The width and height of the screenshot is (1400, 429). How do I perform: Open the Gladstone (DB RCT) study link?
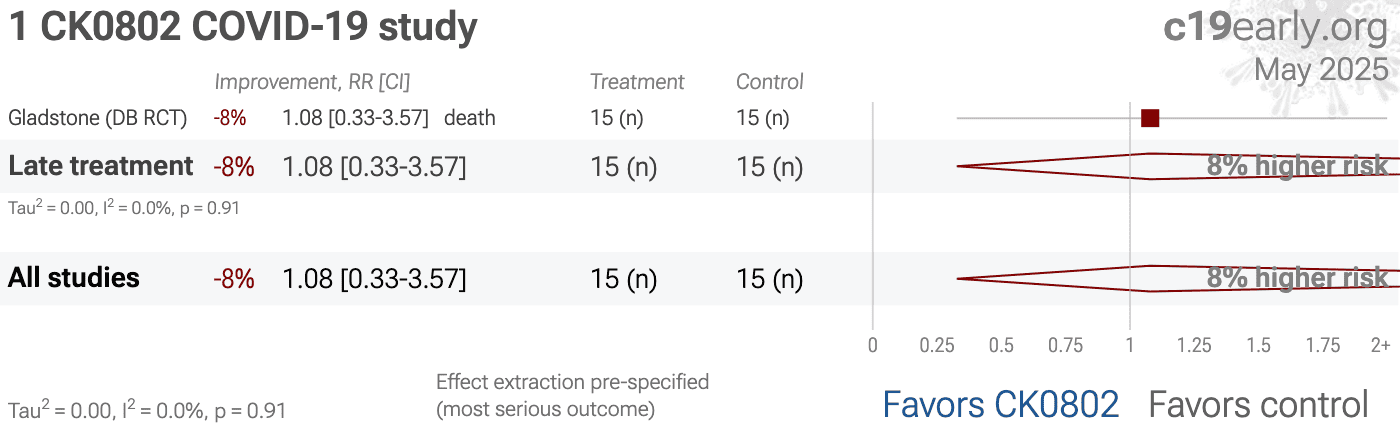98,118
